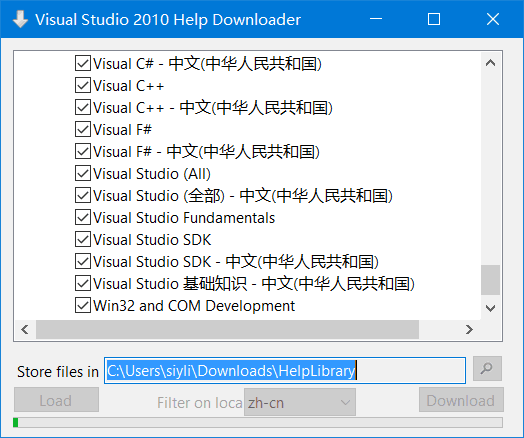Uncheck Win32 and COM Development checkbox
The height and width of the screenshot is (438, 524).
point(83,305)
